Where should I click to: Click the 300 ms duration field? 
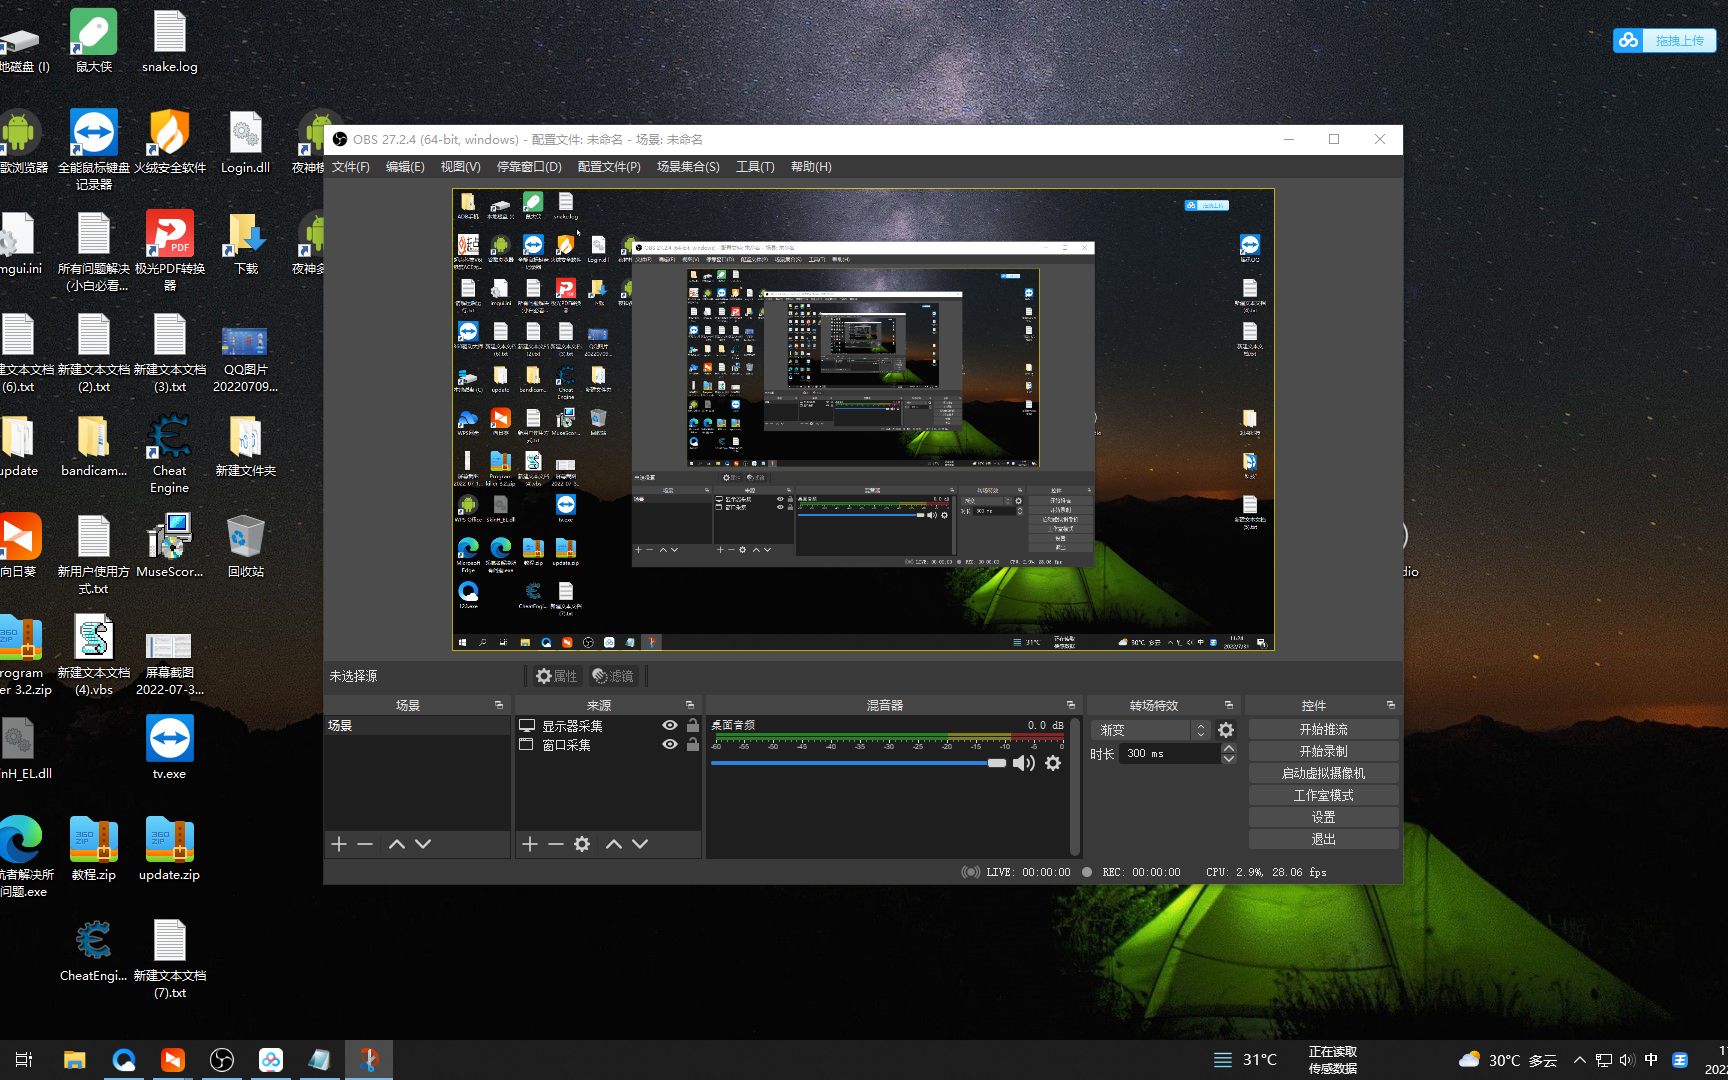[x=1169, y=754]
